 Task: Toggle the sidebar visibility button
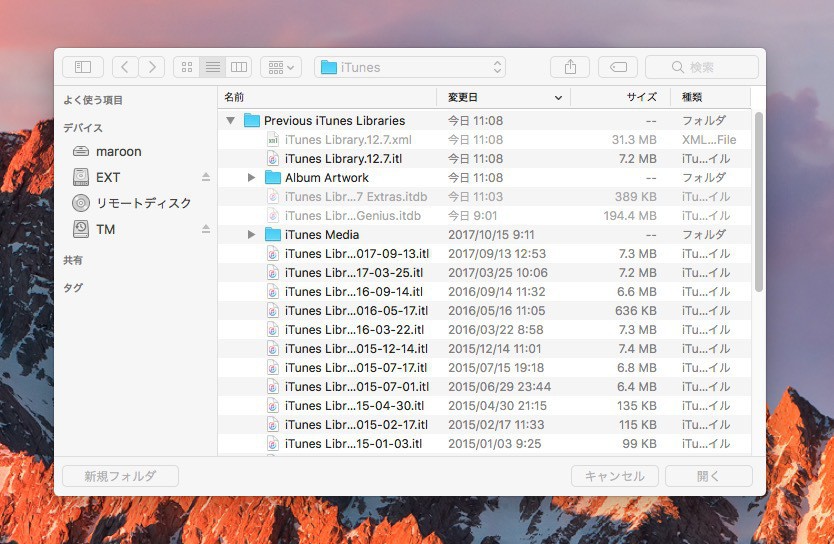pyautogui.click(x=83, y=67)
